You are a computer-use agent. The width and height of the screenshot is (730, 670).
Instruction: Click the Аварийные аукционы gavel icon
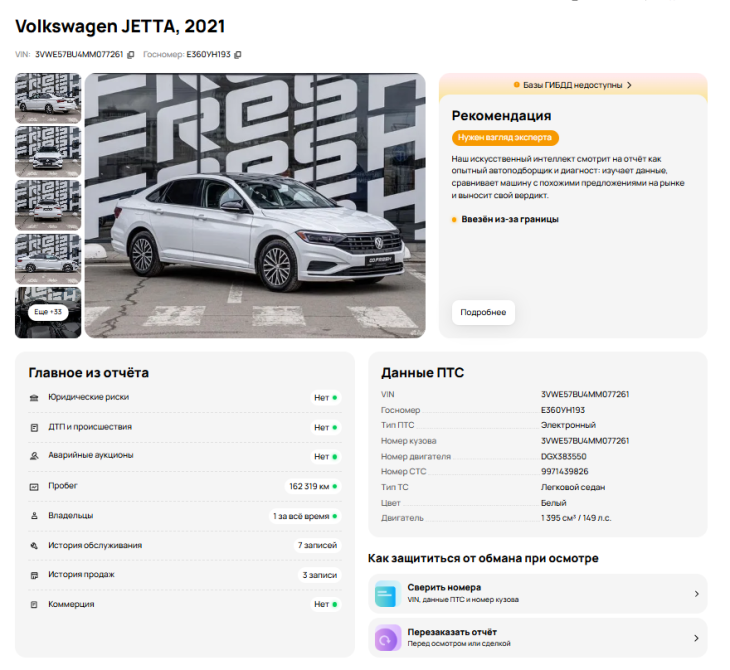[34, 456]
